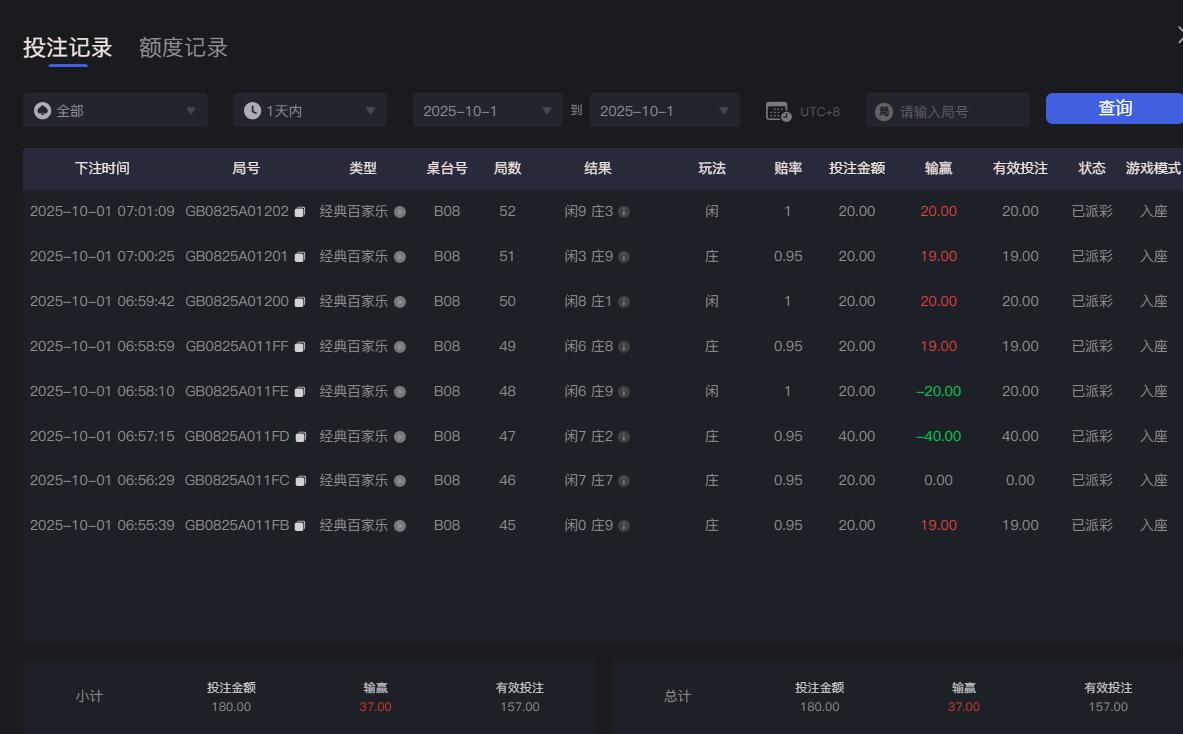Image resolution: width=1183 pixels, height=734 pixels.
Task: Open the start date 2025-10-1 dropdown
Action: click(487, 110)
